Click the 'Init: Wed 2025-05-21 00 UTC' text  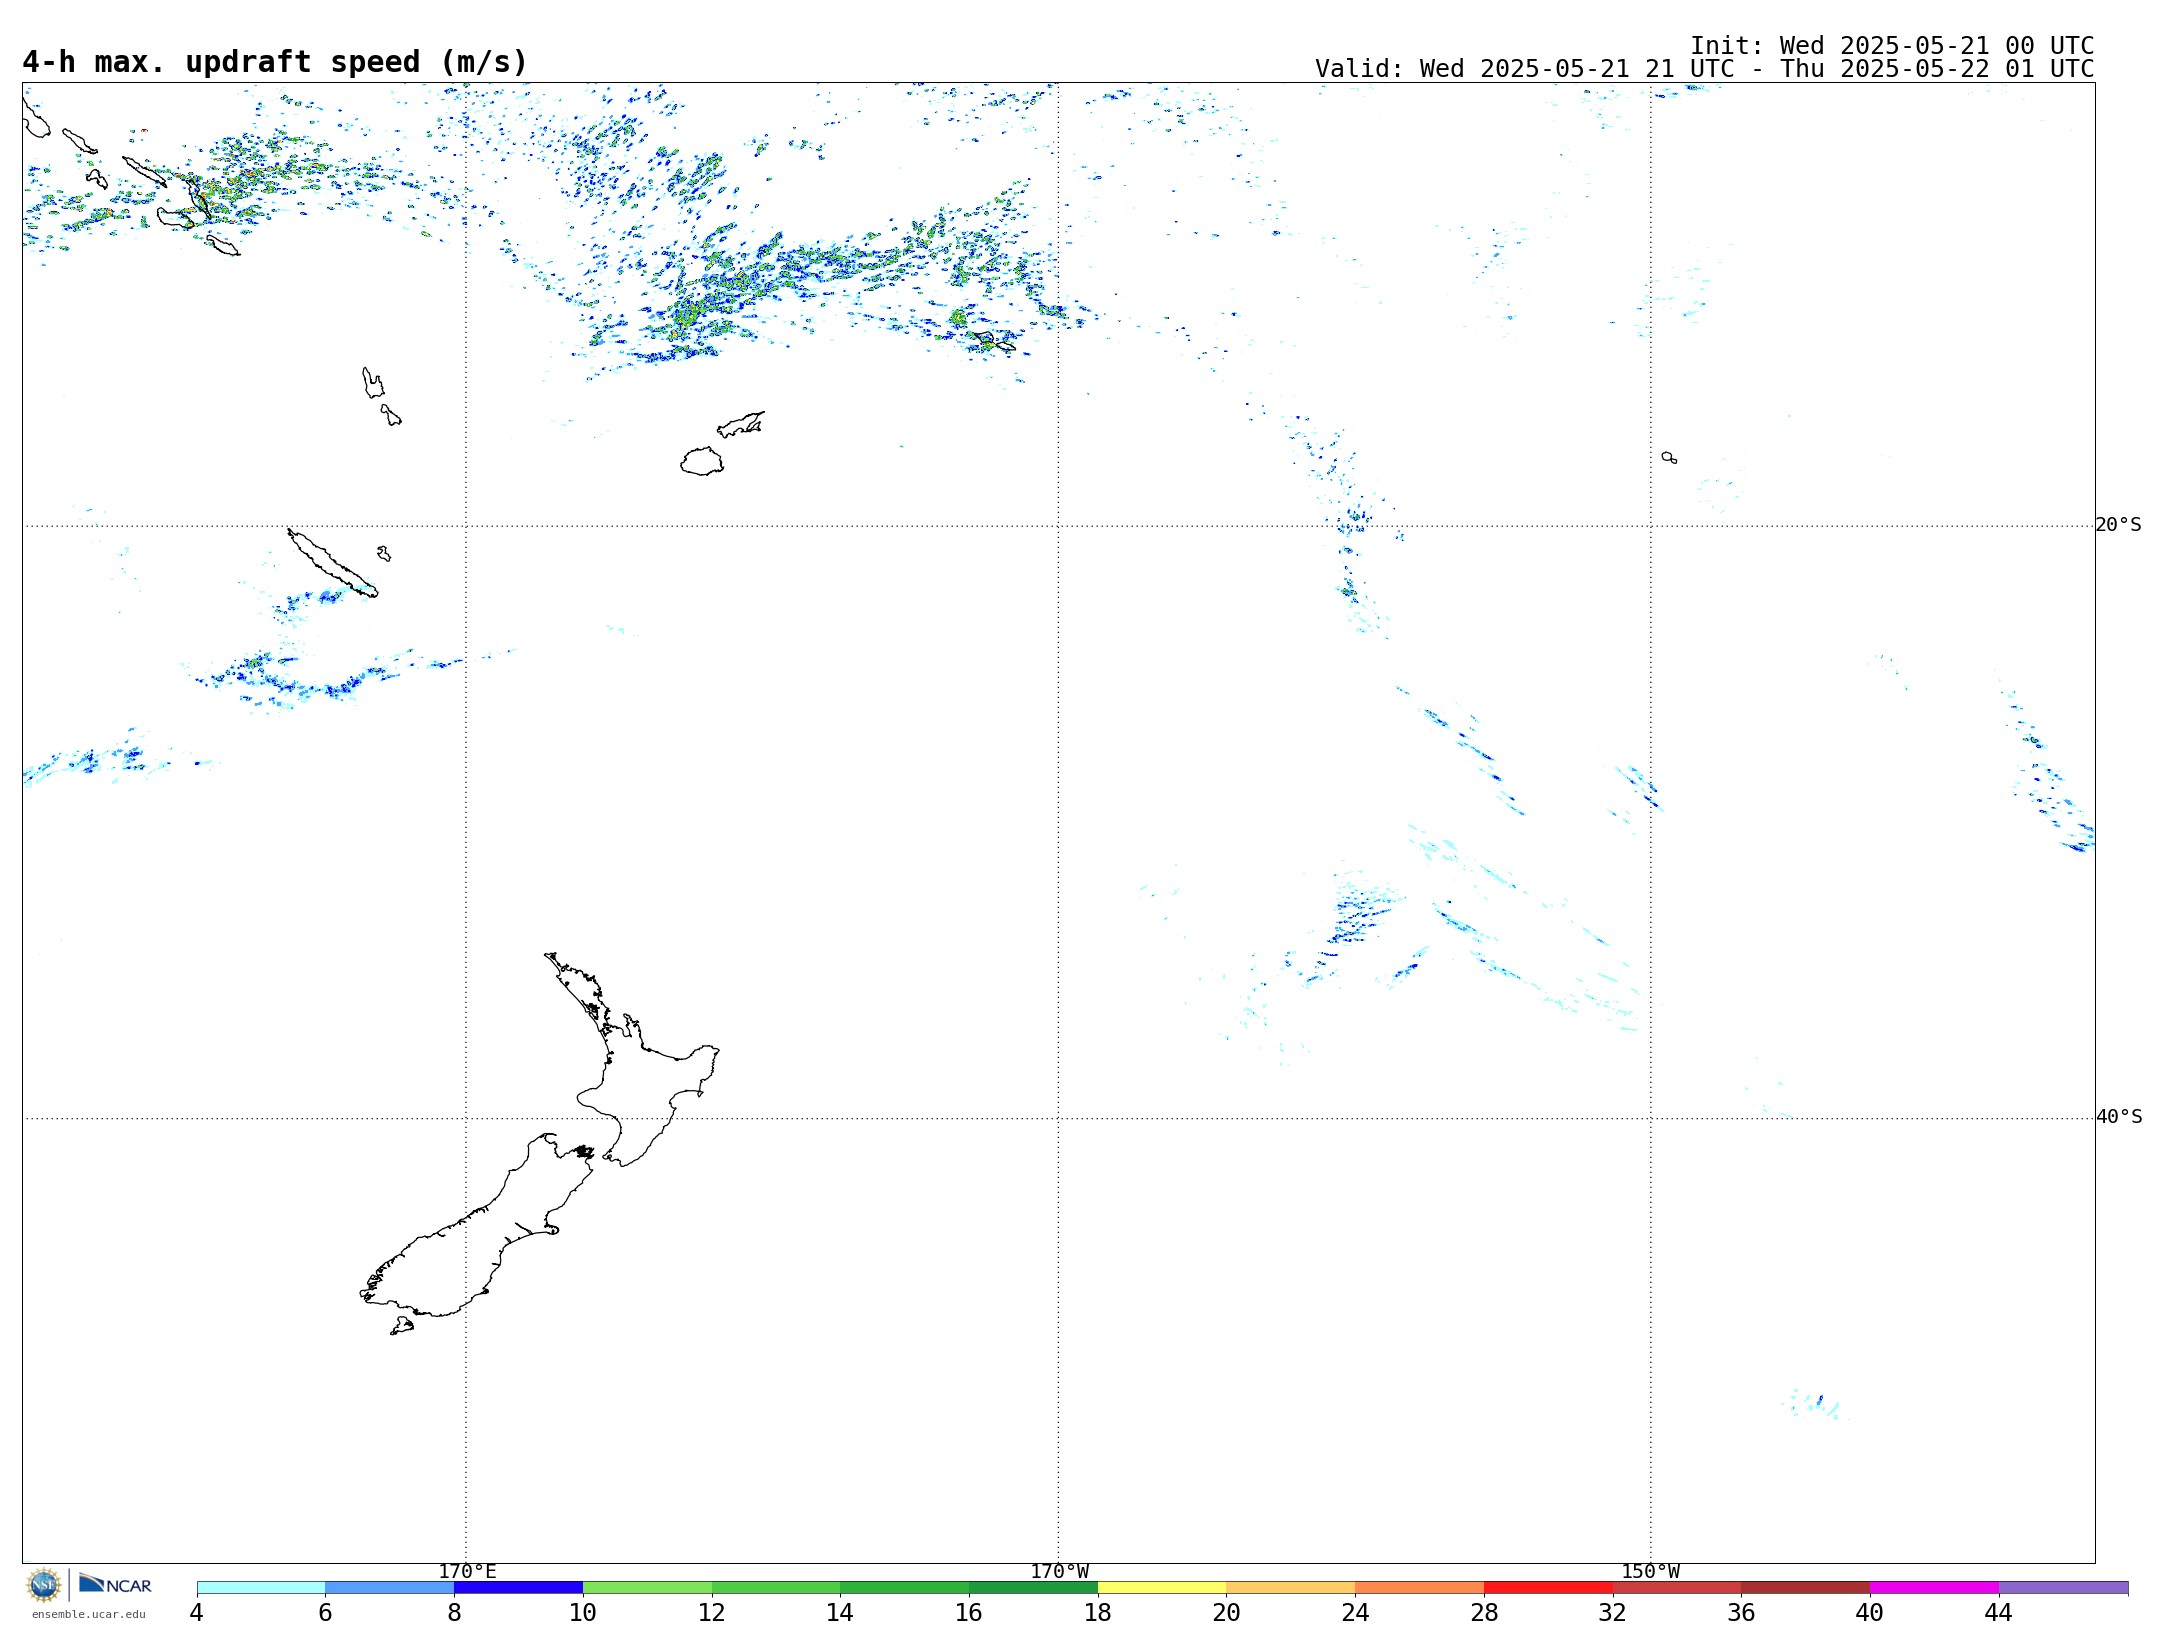[x=1892, y=46]
